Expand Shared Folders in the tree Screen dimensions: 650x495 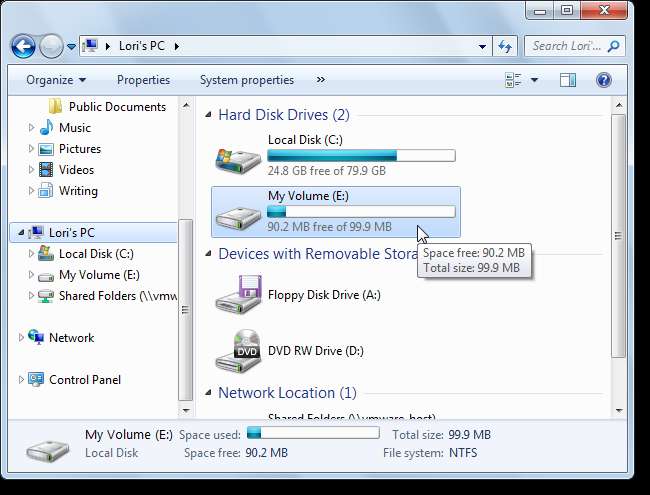click(x=31, y=296)
